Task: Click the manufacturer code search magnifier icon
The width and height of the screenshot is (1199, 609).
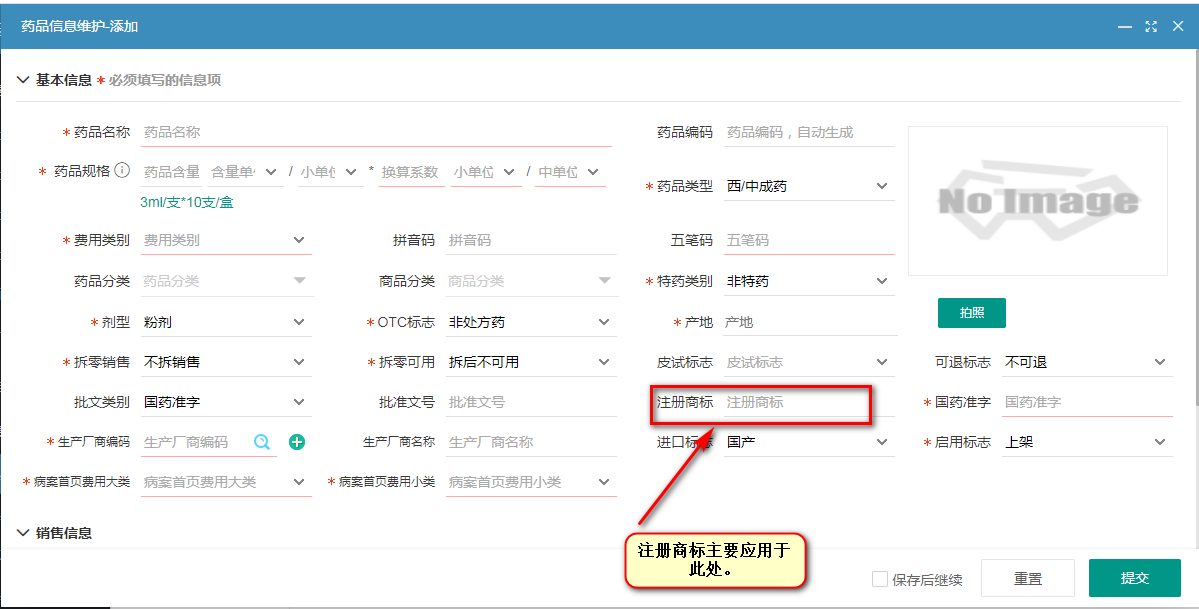Action: coord(262,442)
